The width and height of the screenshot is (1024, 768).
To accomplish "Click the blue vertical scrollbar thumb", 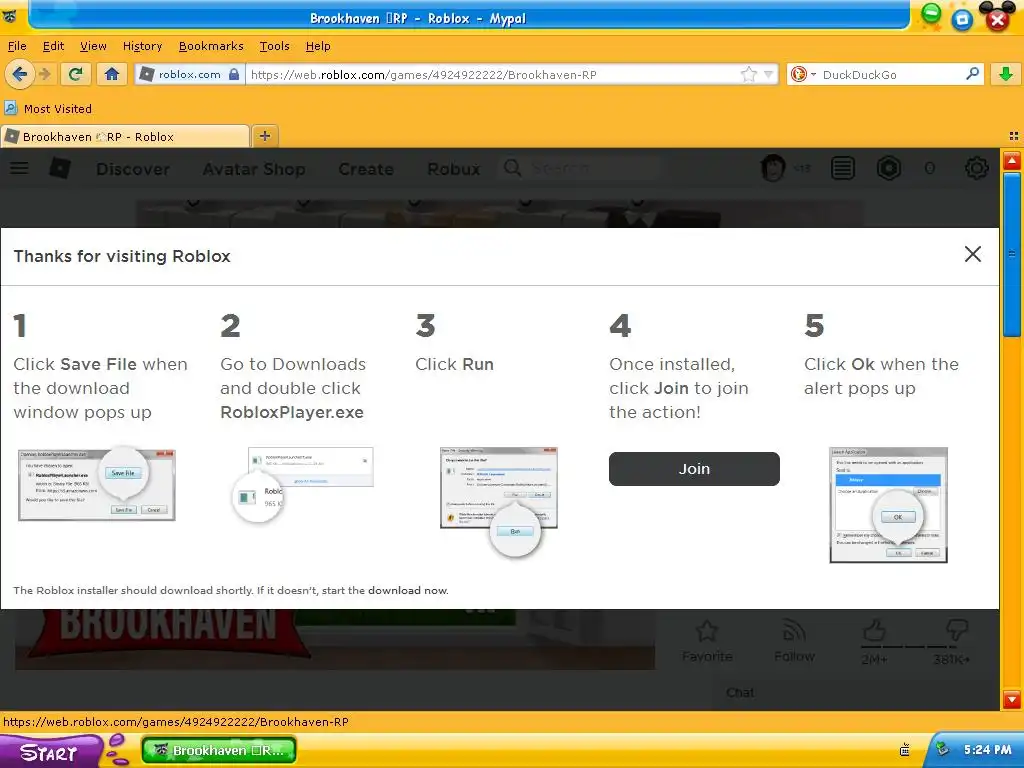I will point(1012,254).
